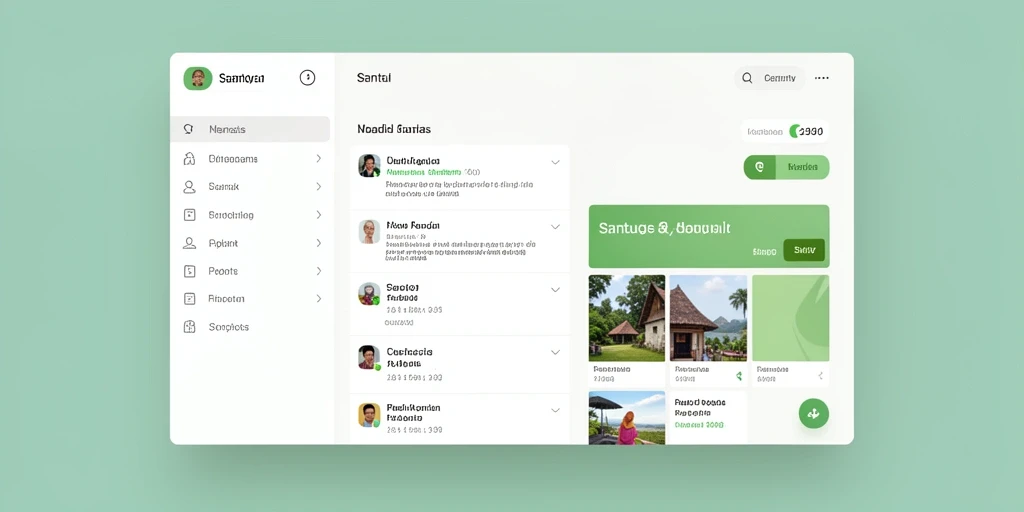The width and height of the screenshot is (1024, 512).
Task: Toggle the green switch labeled 3990
Action: pos(795,131)
